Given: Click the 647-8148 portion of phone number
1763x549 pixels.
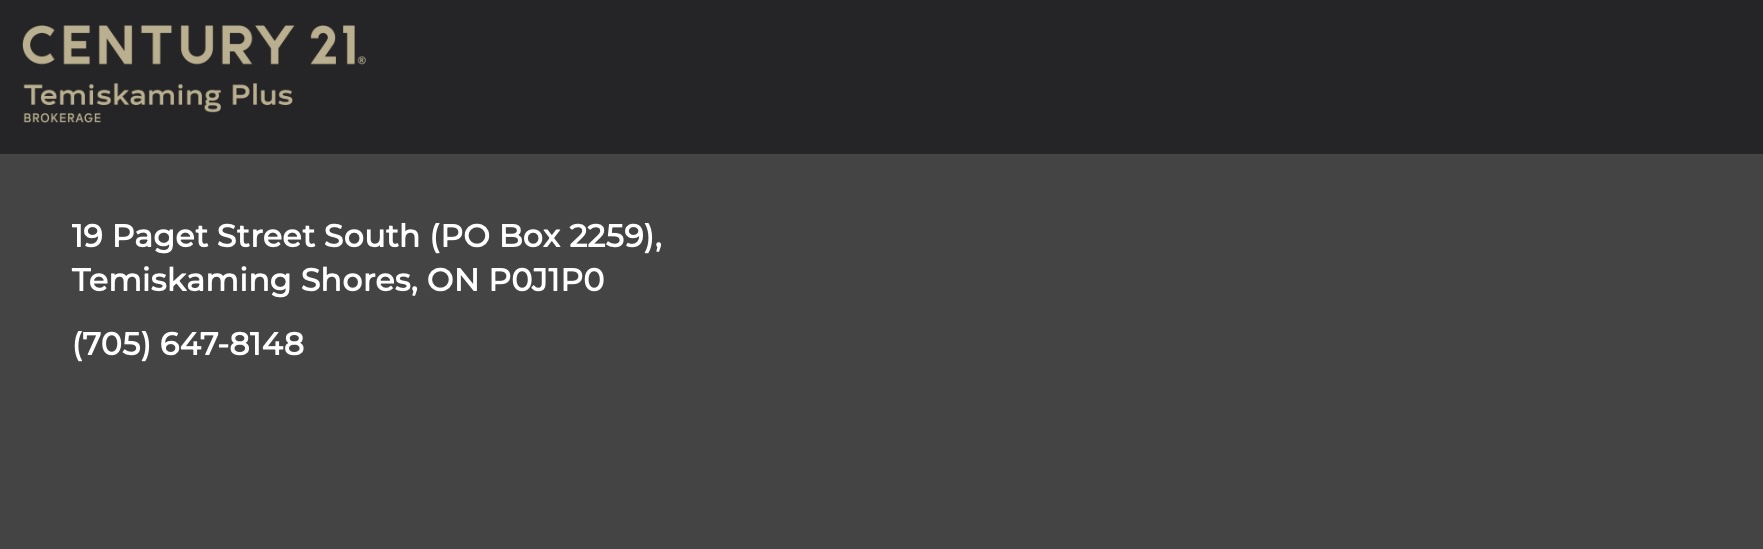Looking at the screenshot, I should pos(232,344).
